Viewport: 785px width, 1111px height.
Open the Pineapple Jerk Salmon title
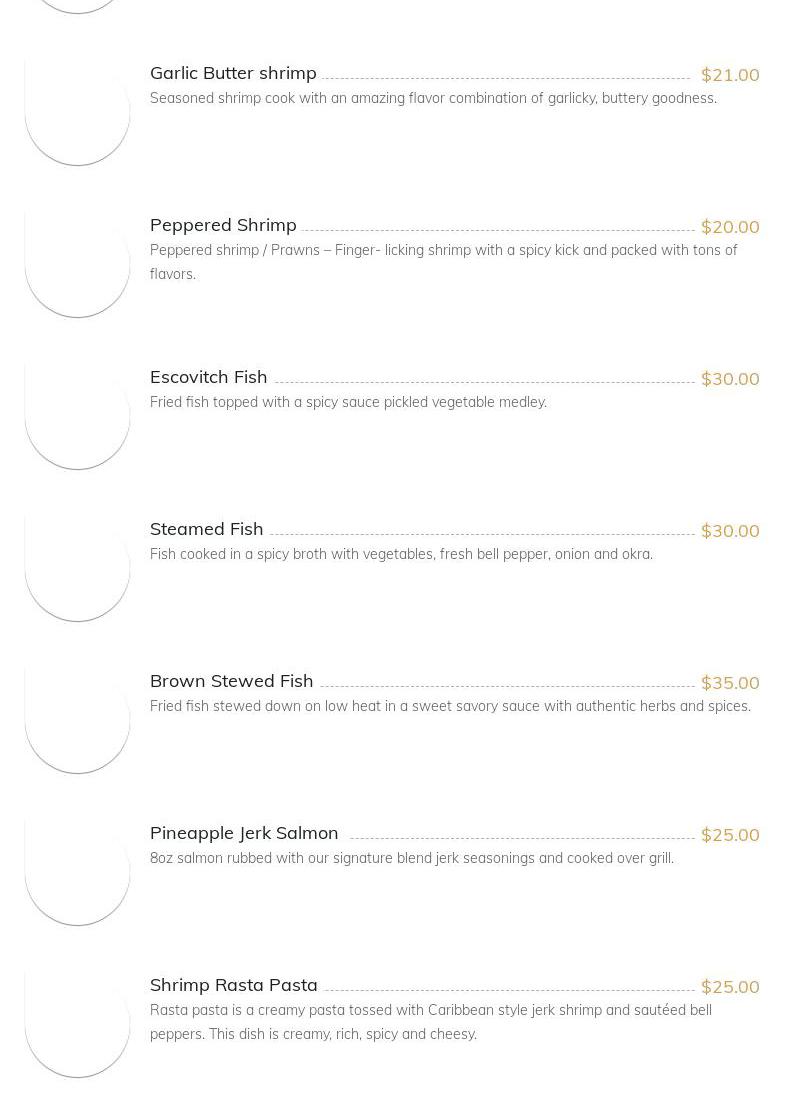point(244,833)
